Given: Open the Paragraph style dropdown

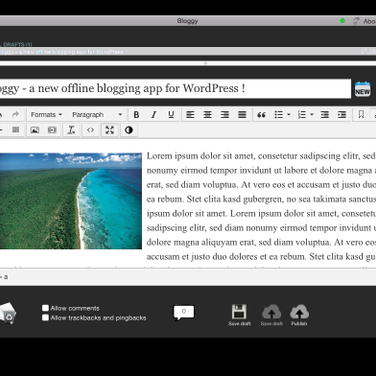Looking at the screenshot, I should click(97, 115).
